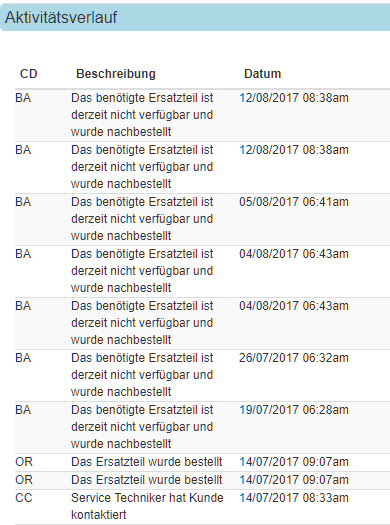Click the BA code in the 05/08/2017 row
Viewport: 390px width, 525px height.
click(23, 202)
